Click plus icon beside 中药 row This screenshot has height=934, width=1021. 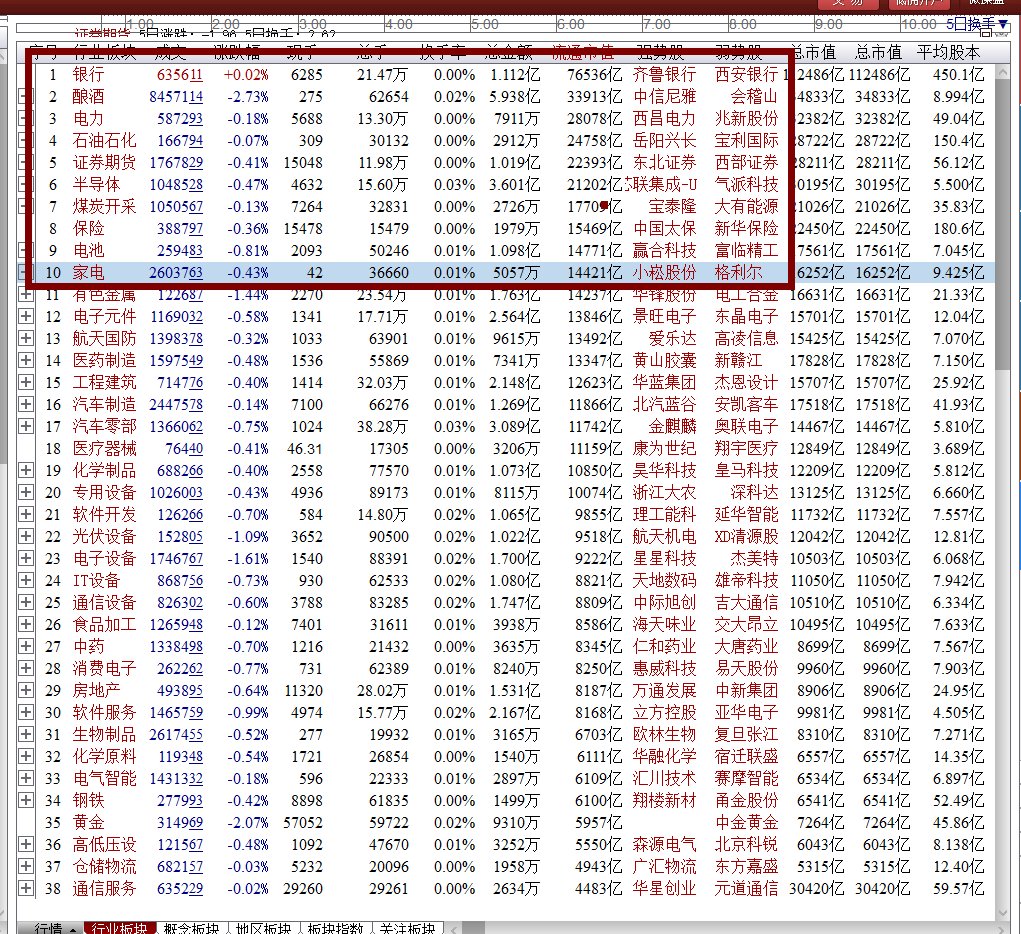pyautogui.click(x=27, y=647)
